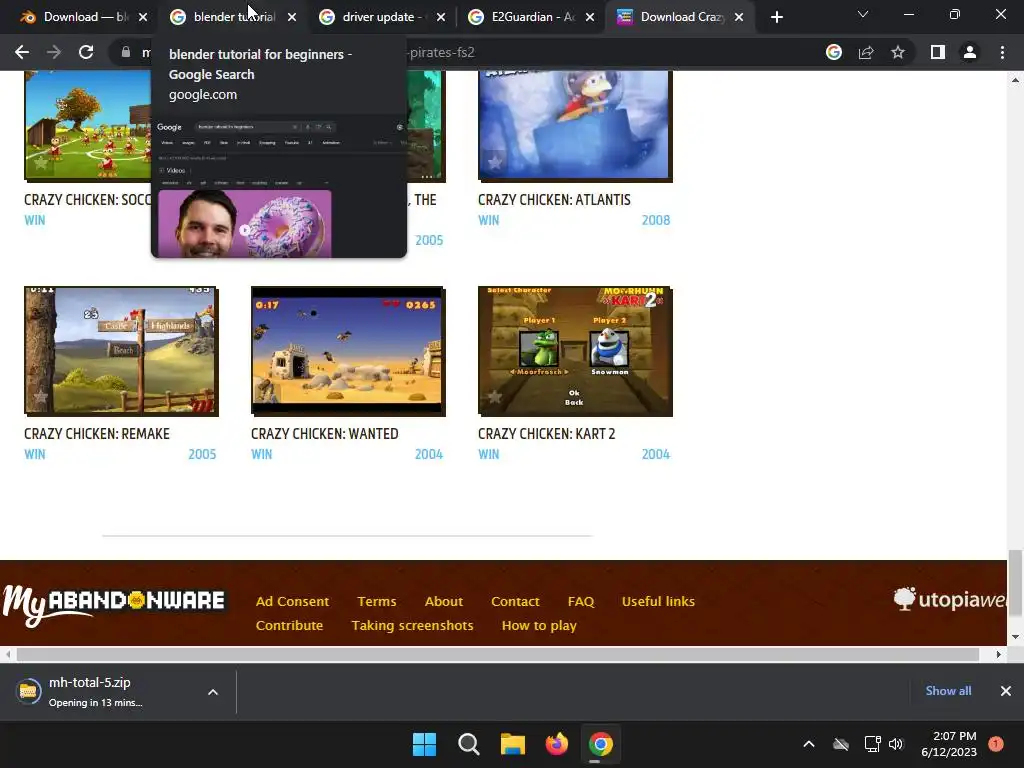Open the How to play footer link

pos(539,626)
